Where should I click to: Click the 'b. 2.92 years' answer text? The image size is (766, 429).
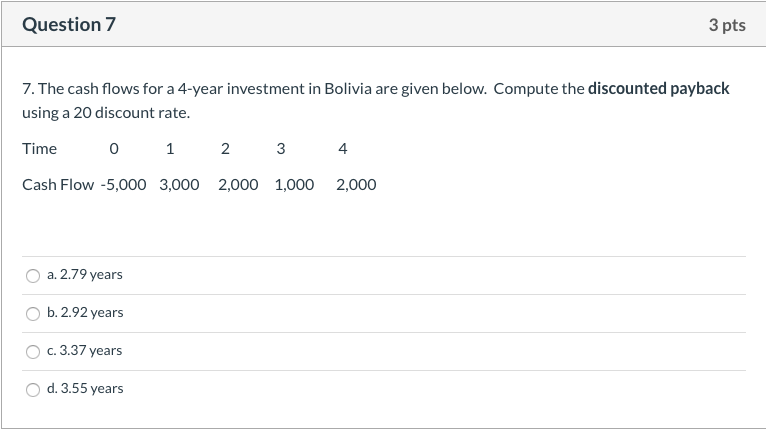click(x=85, y=313)
